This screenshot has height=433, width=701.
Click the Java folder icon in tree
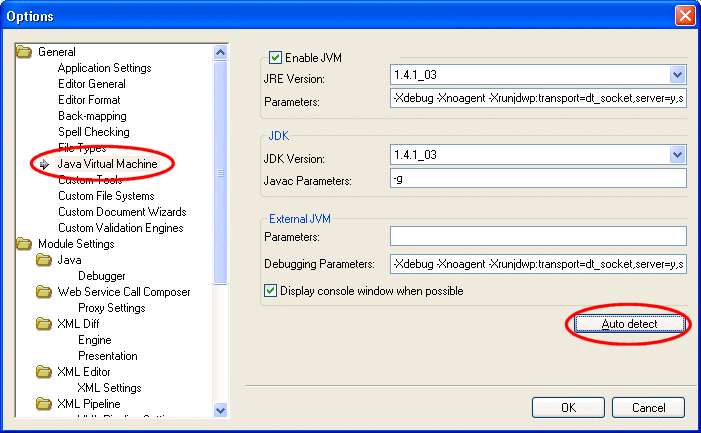click(x=44, y=260)
